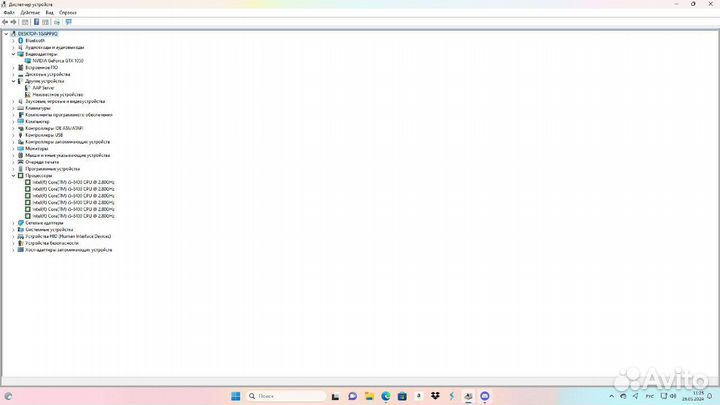Screen dimensions: 720x405
Task: Expand Аудиовходы и аудиовыходы category
Action: 13,47
